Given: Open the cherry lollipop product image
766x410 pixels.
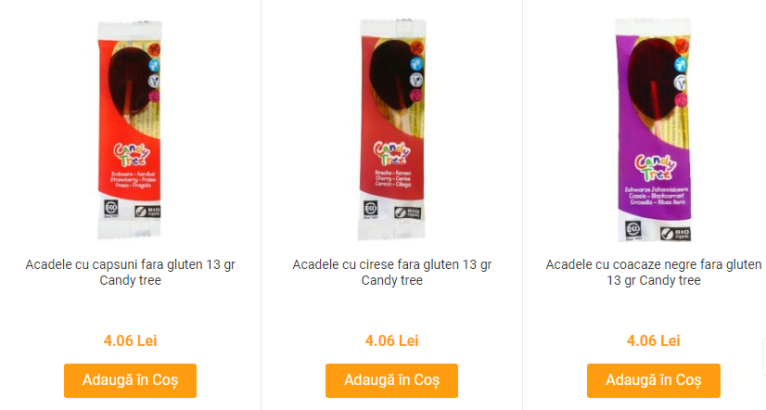Looking at the screenshot, I should pos(392,129).
